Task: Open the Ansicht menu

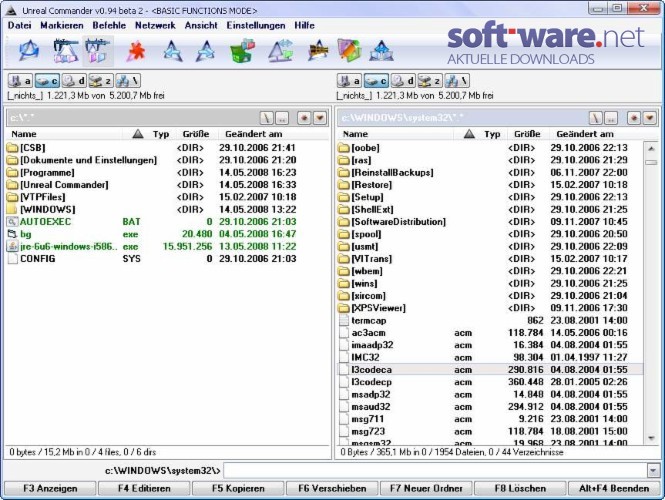Action: [201, 25]
